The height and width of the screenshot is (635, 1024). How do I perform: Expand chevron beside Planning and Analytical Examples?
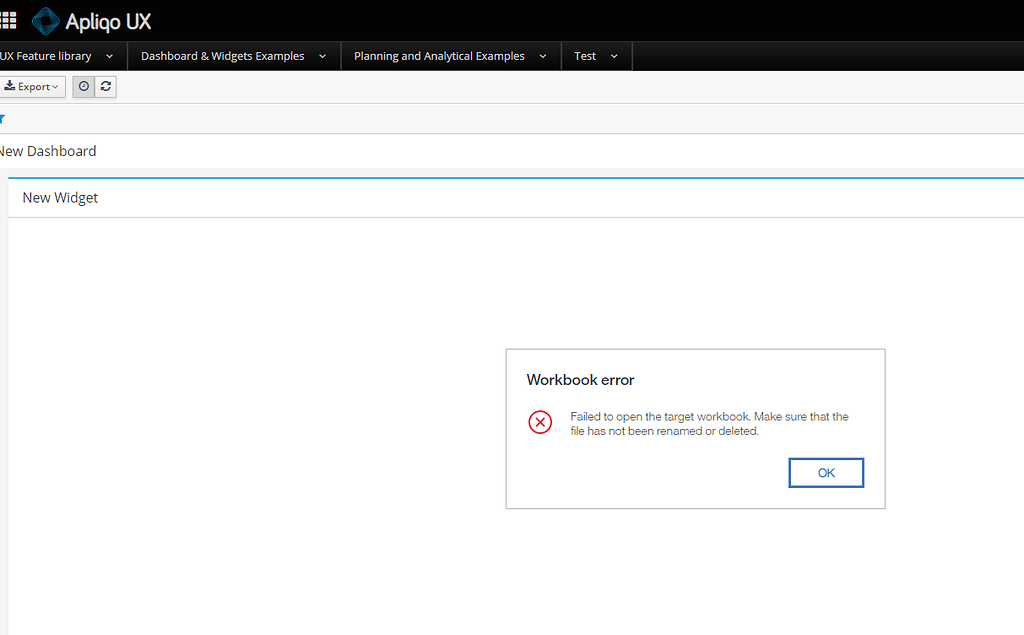click(543, 57)
